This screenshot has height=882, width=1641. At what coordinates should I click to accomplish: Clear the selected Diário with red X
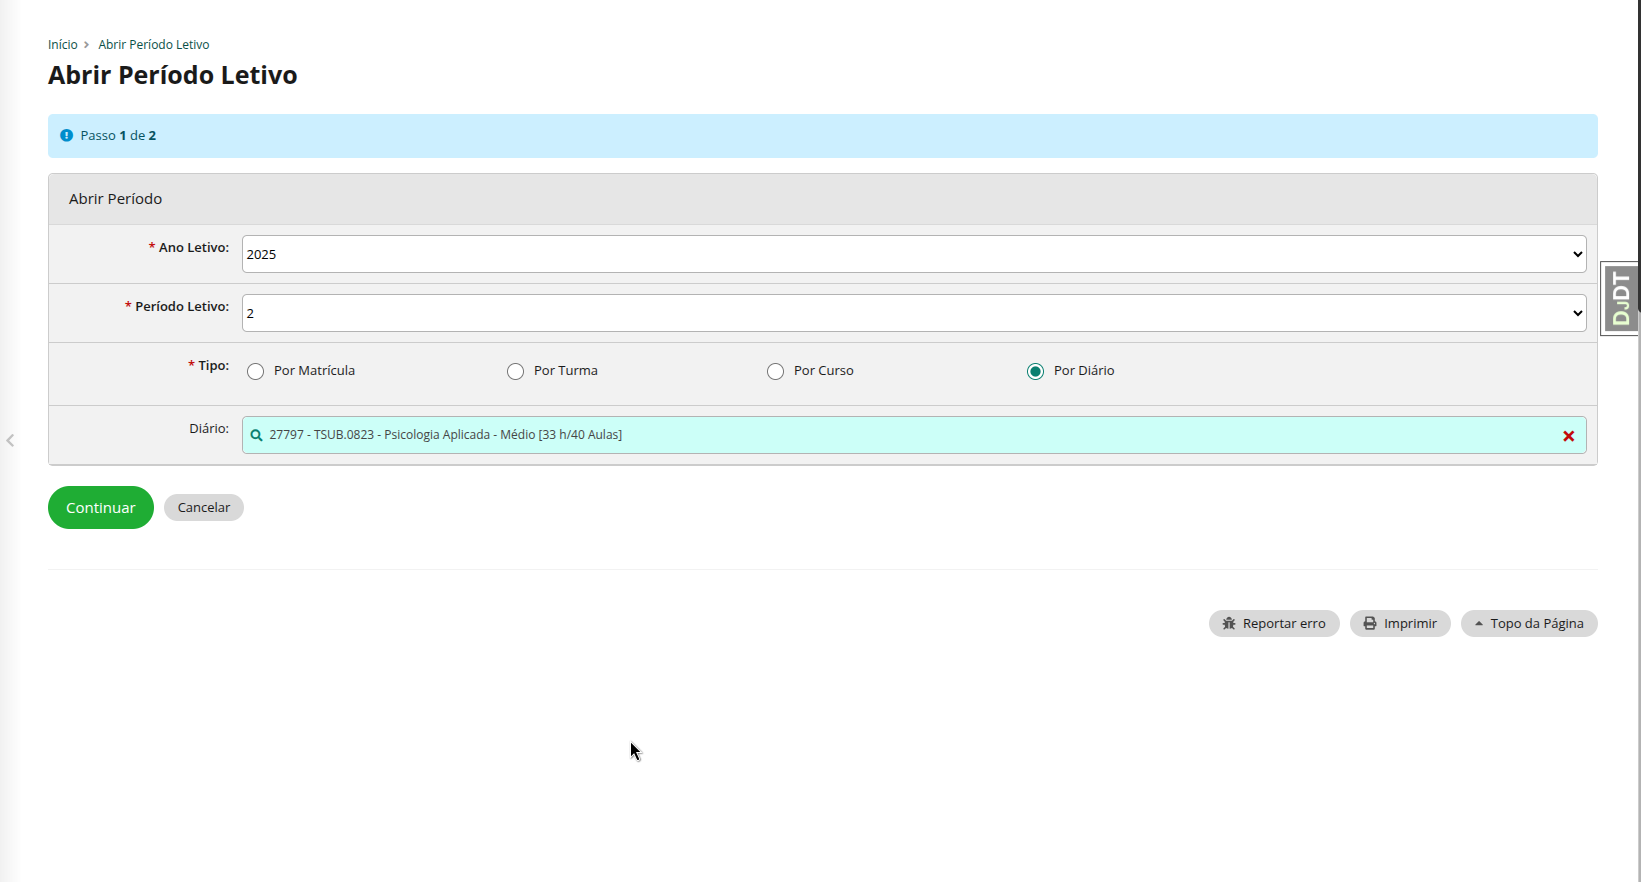[x=1568, y=436]
